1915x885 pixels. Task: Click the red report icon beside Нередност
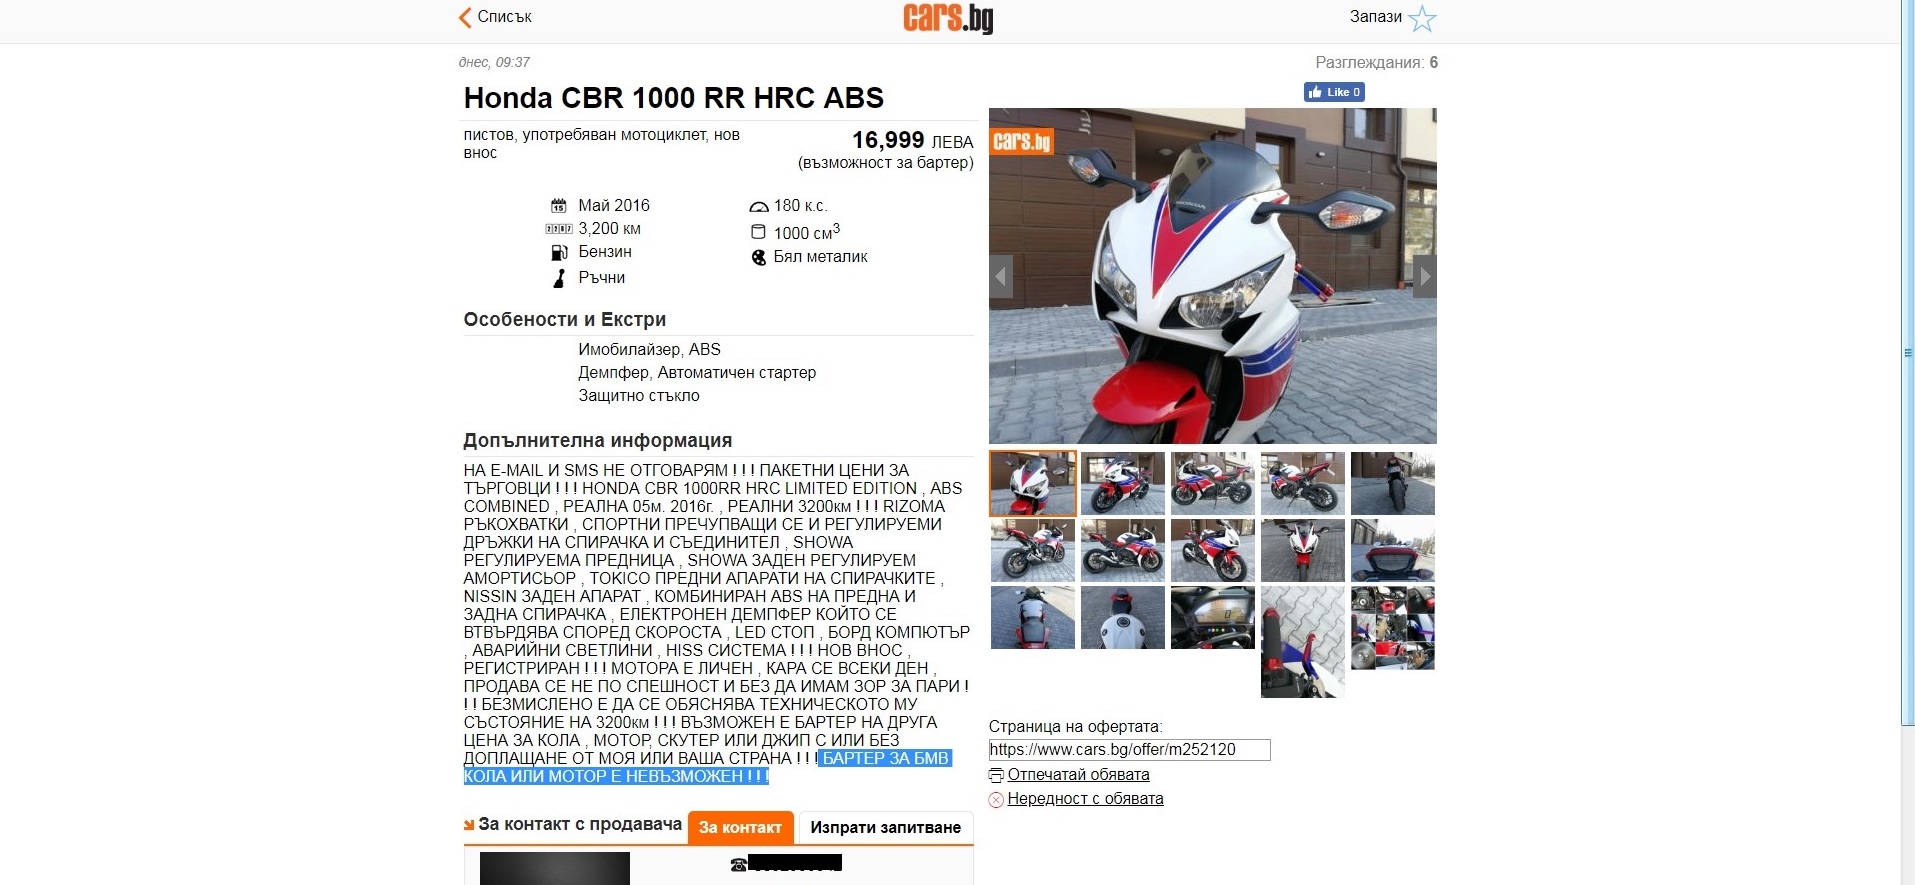pyautogui.click(x=996, y=799)
